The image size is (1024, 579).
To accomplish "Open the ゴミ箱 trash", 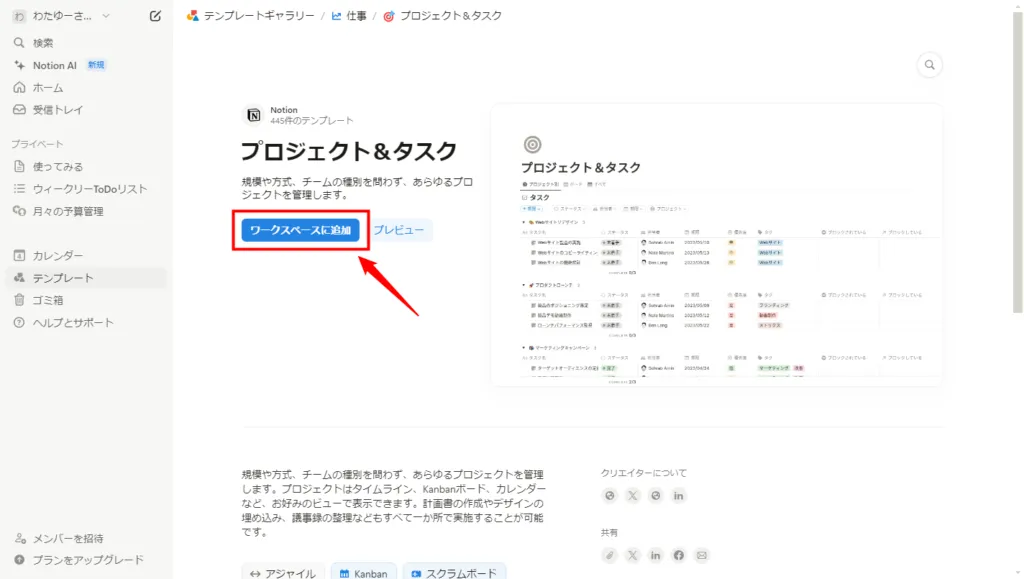I will pyautogui.click(x=86, y=300).
